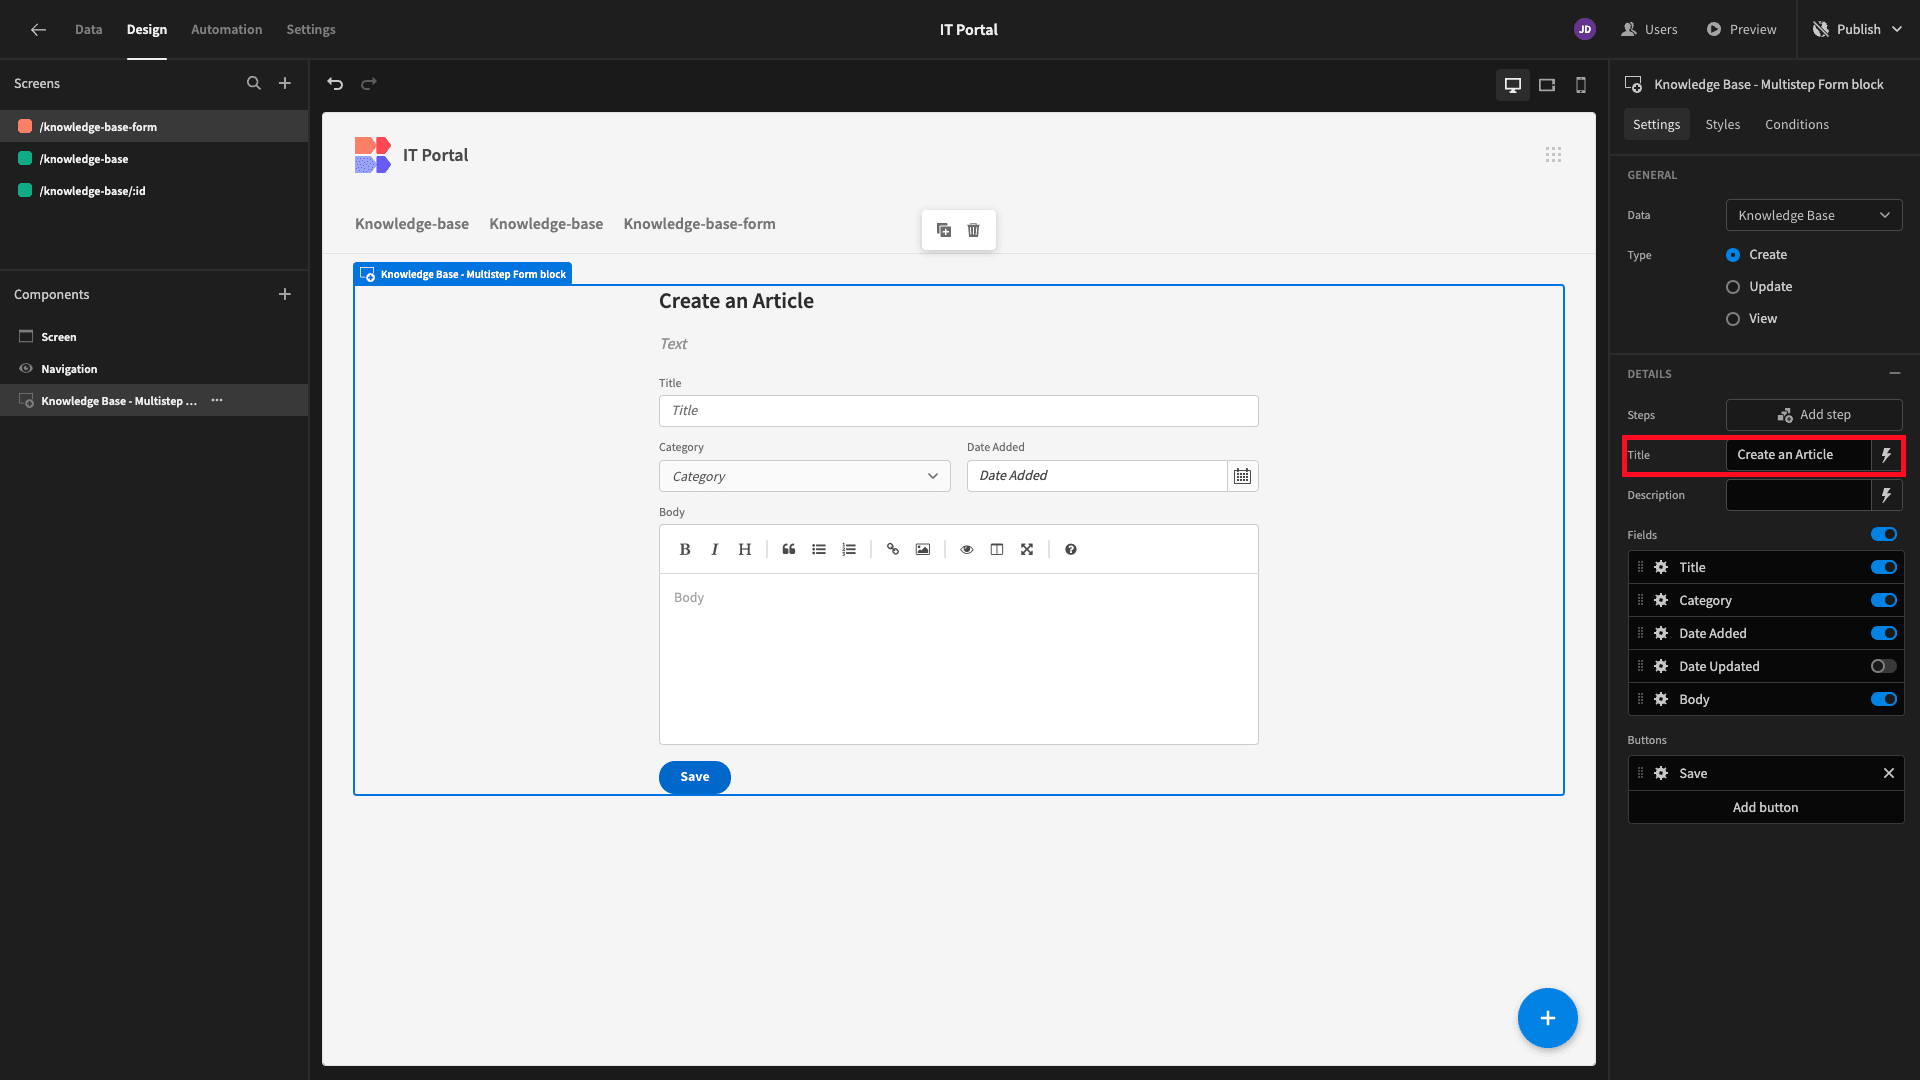Click the back arrow icon
The image size is (1920, 1080).
coord(38,30)
